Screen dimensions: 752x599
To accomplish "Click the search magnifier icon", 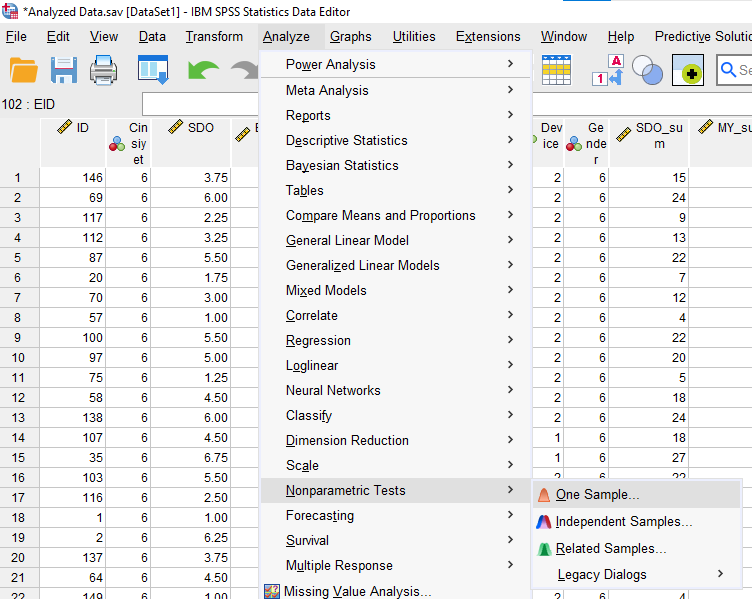I will pos(728,70).
